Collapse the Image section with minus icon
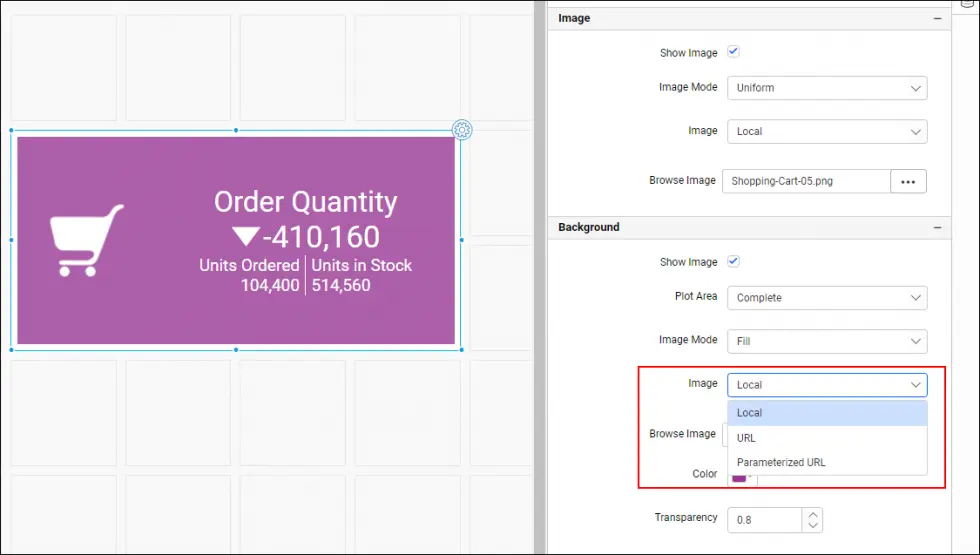 [x=937, y=18]
